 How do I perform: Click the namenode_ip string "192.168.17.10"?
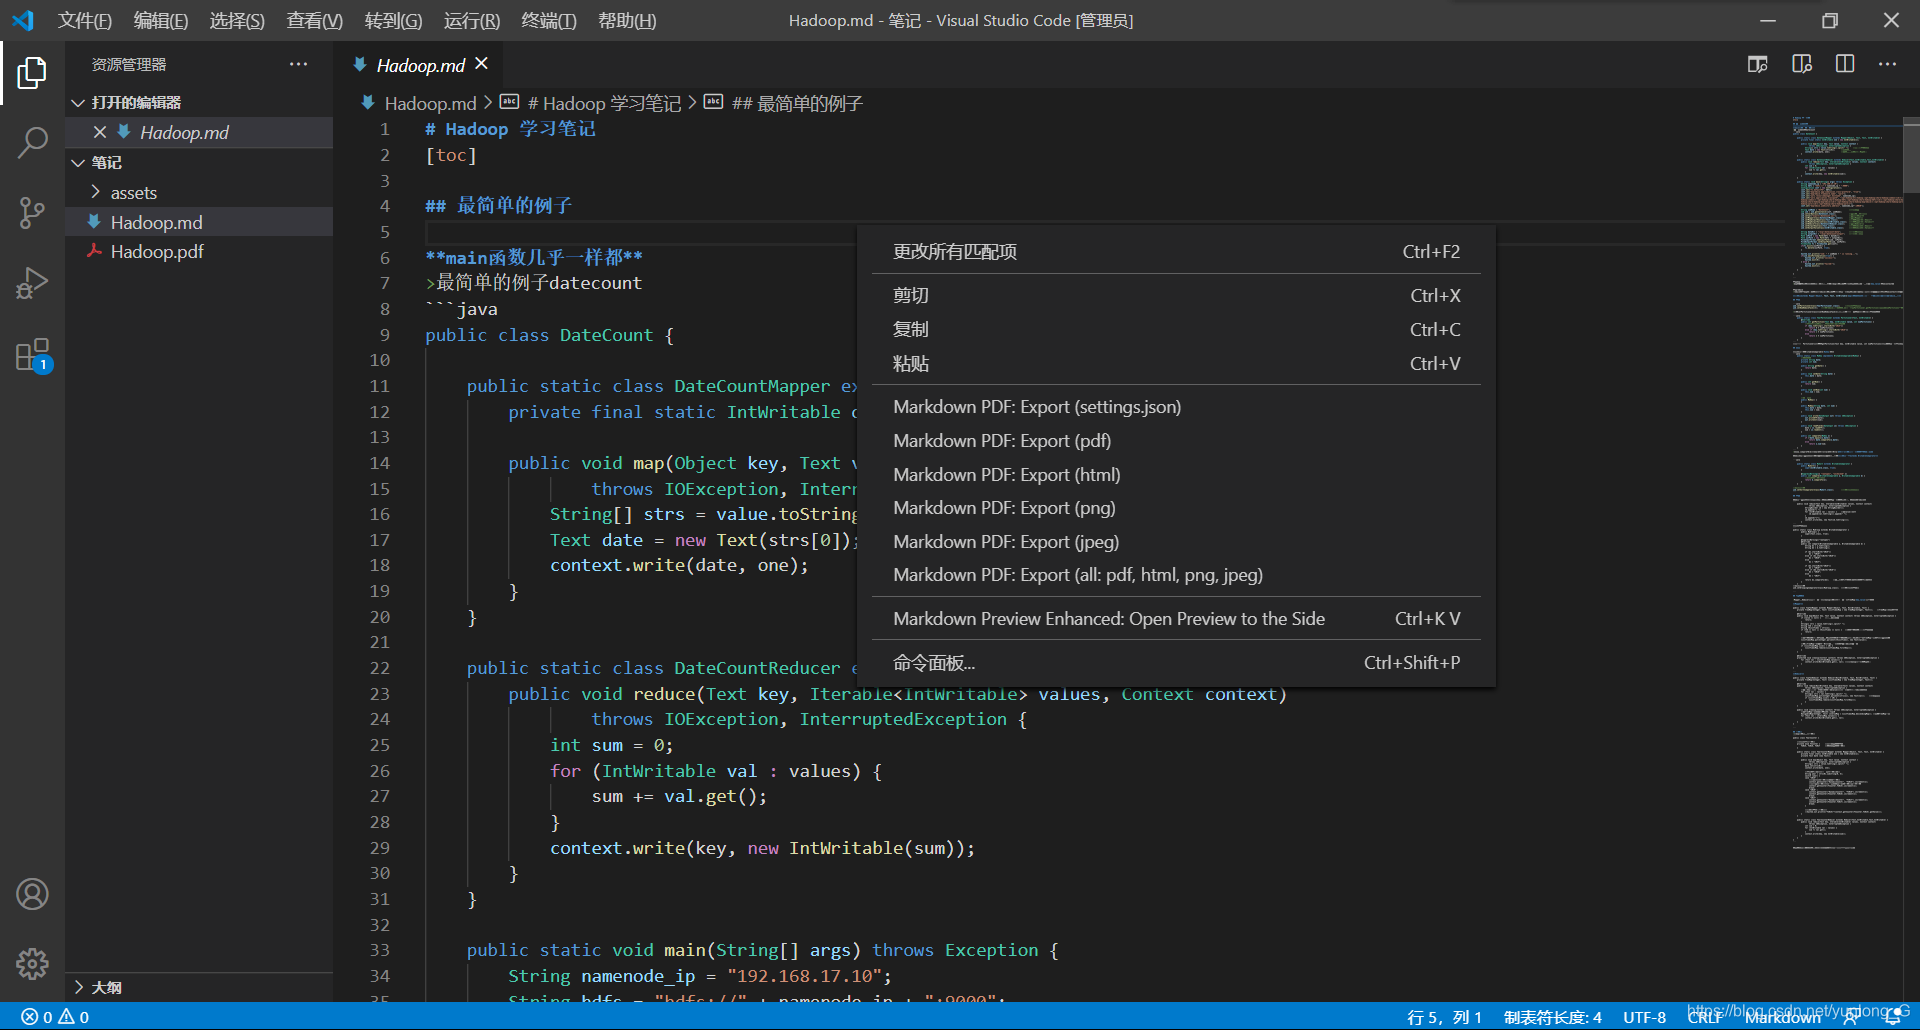[x=804, y=976]
